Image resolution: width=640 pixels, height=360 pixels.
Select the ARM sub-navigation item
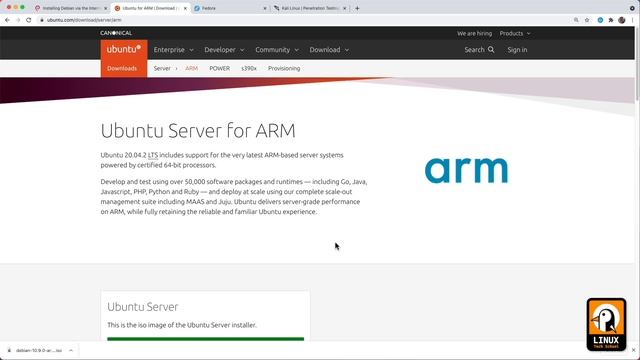[191, 69]
